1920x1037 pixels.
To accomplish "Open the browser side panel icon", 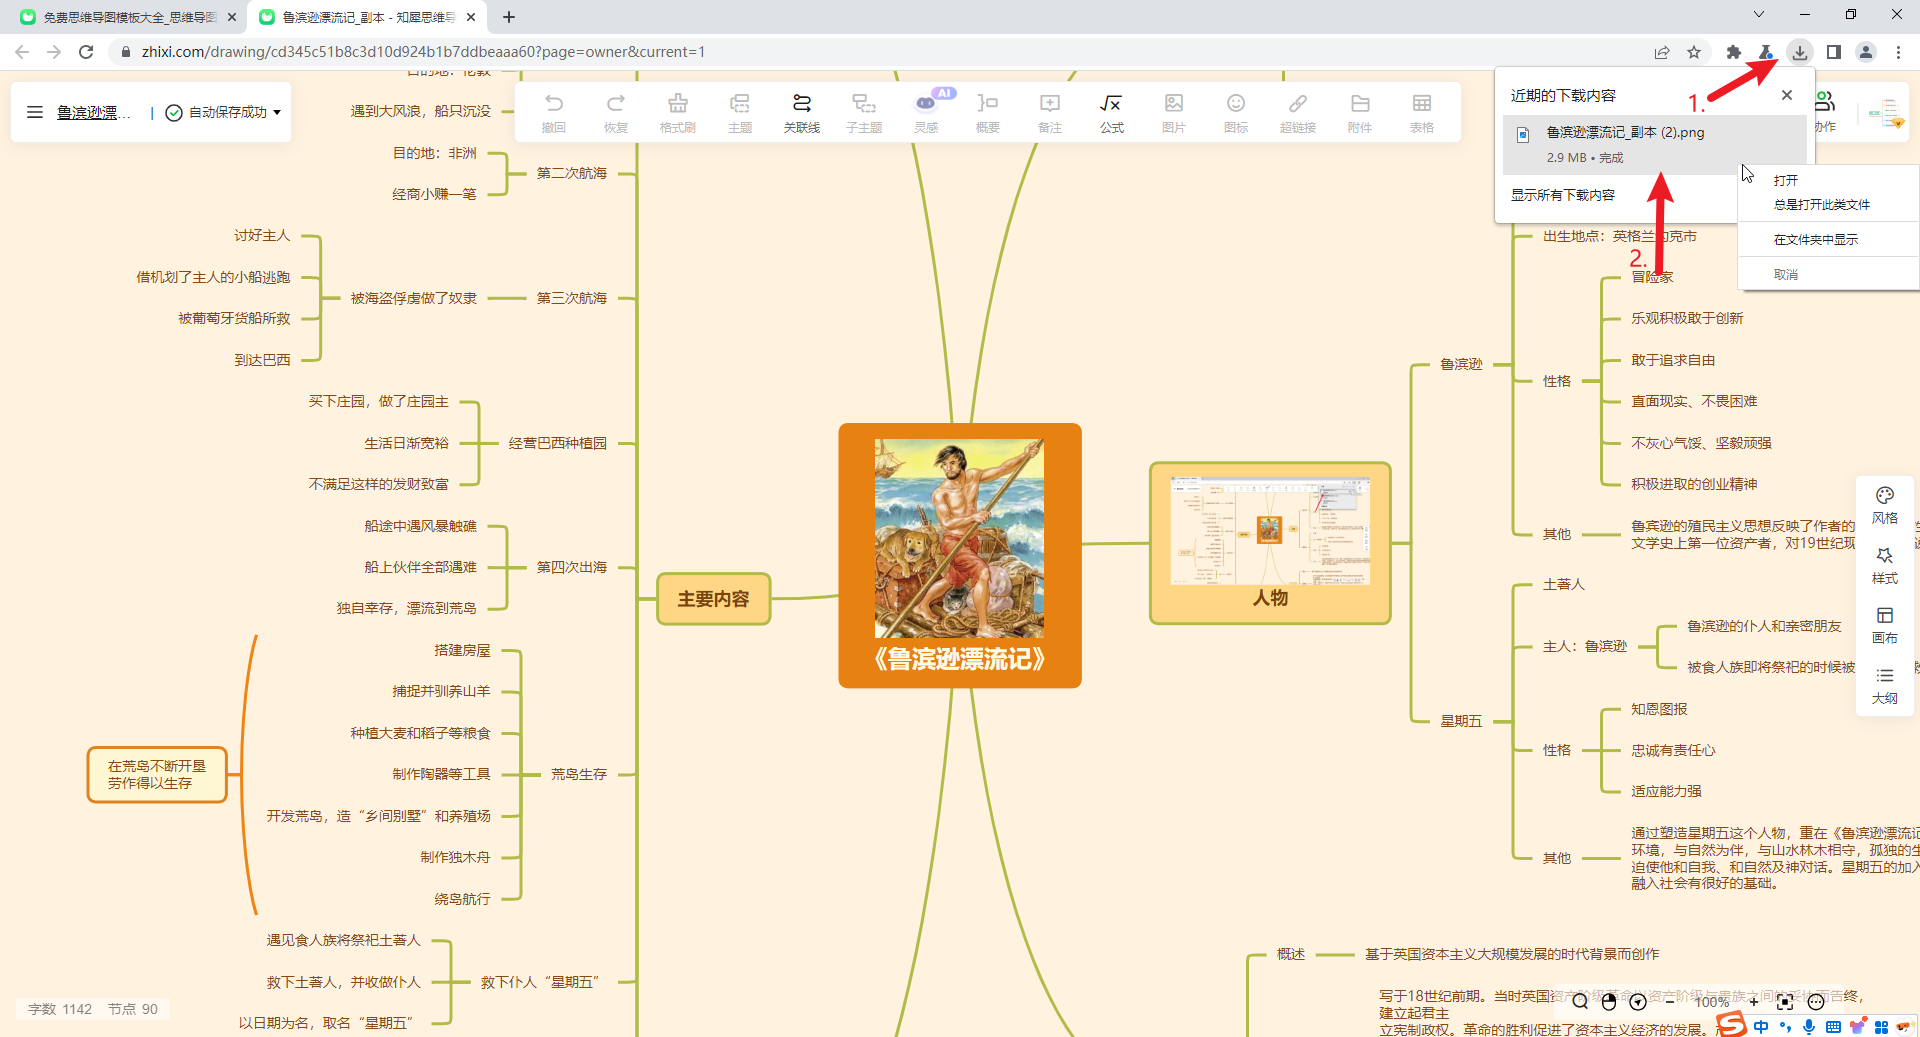I will point(1834,52).
